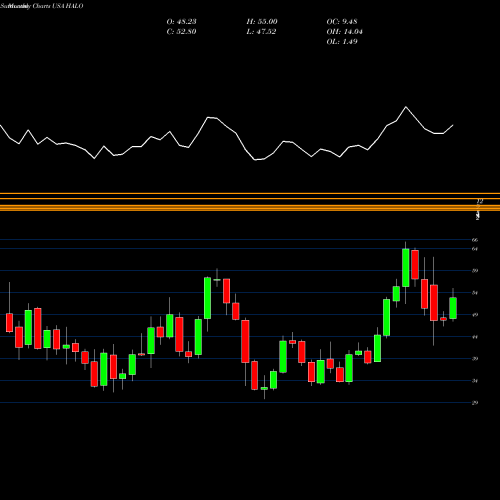Viewport: 500px width, 500px height.
Task: Select the open value 'O: 48.23'
Action: (181, 22)
